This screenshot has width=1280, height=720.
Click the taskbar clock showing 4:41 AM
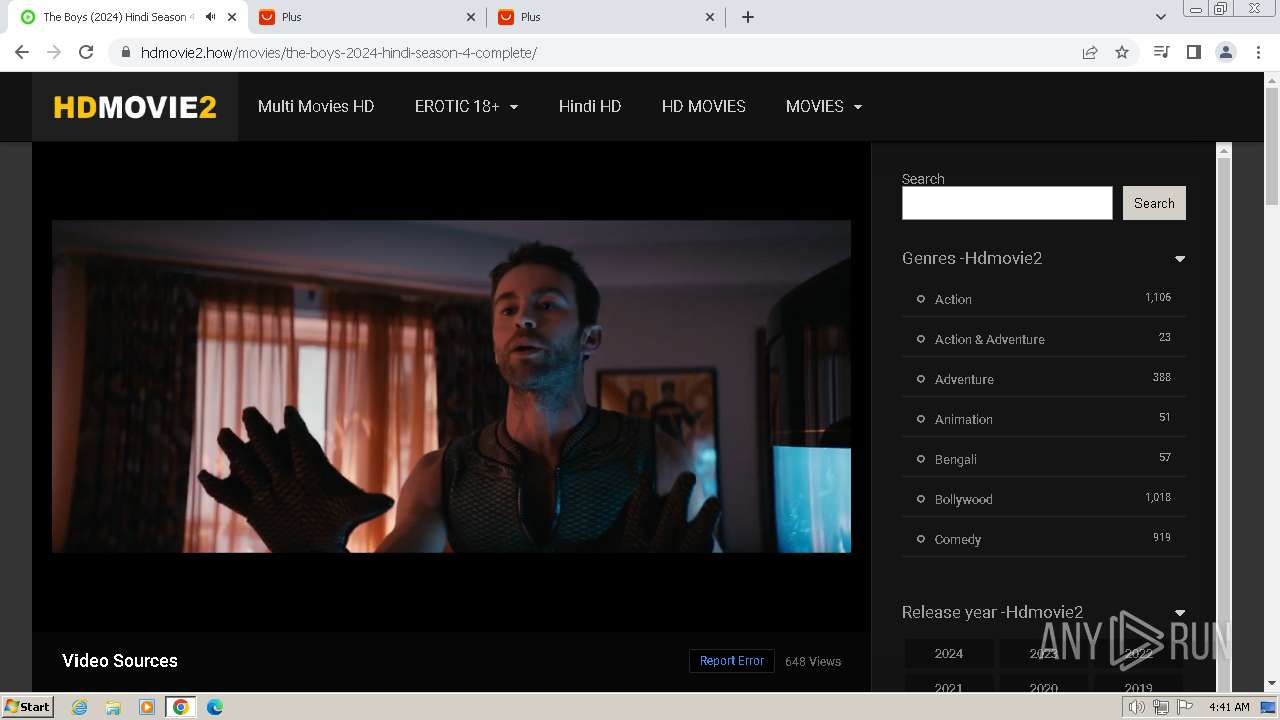coord(1229,707)
